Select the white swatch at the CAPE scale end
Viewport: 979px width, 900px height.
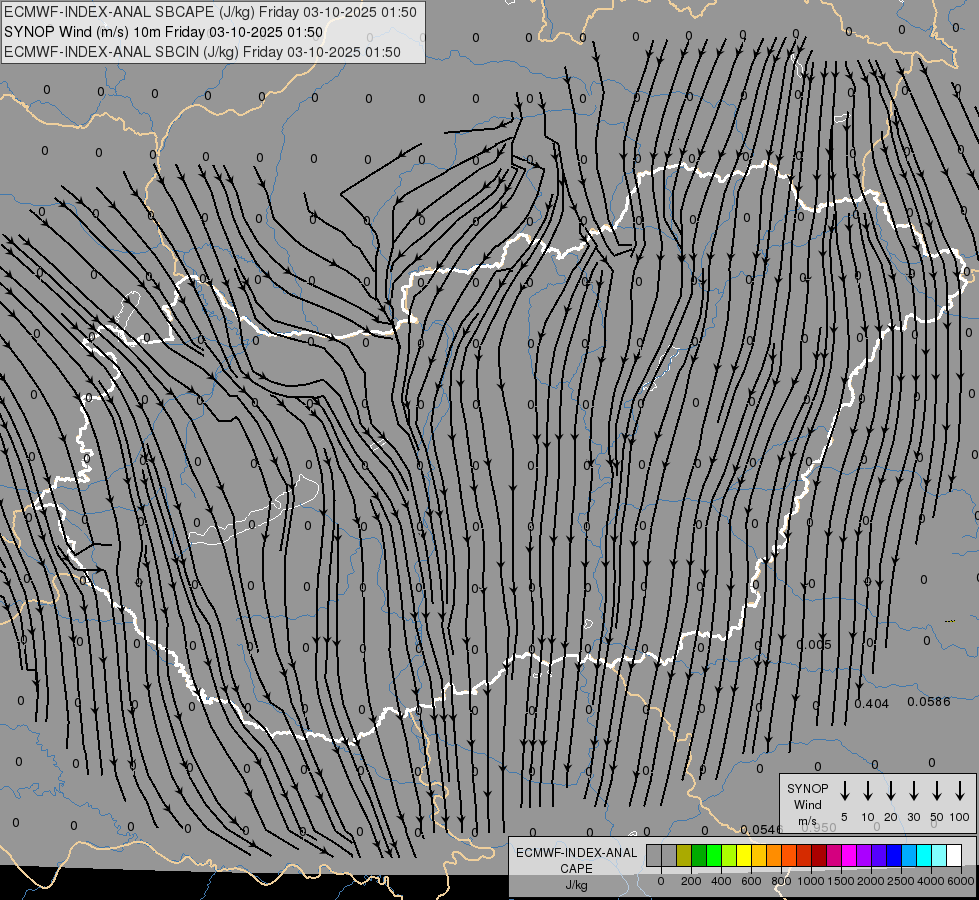pos(954,855)
